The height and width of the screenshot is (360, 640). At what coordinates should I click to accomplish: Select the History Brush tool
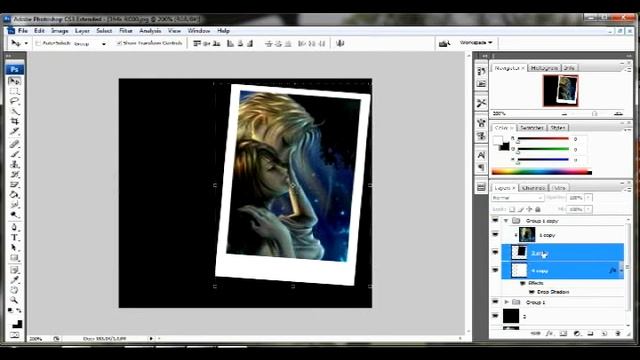(x=14, y=175)
